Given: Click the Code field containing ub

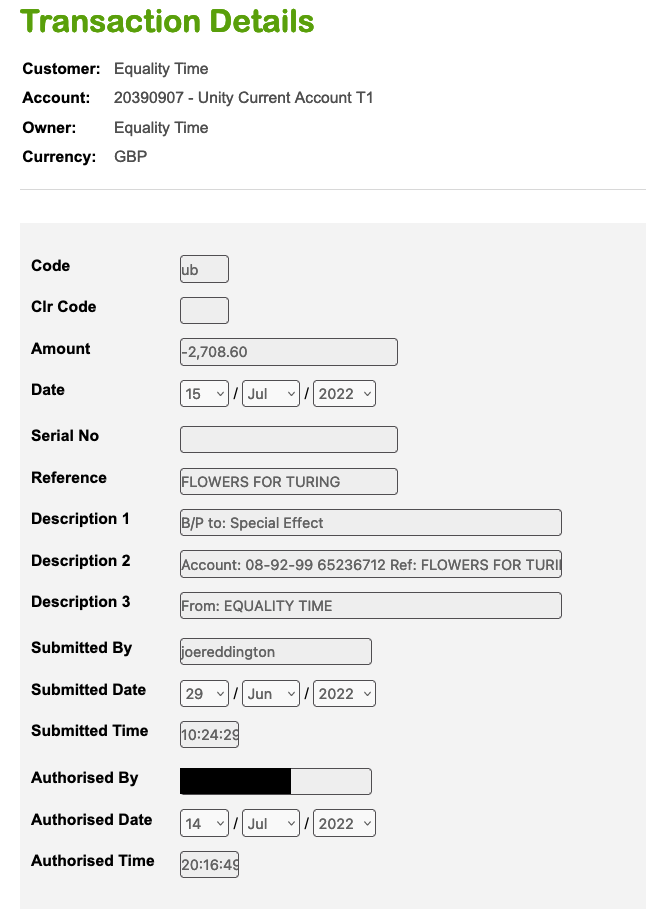Looking at the screenshot, I should pyautogui.click(x=204, y=269).
